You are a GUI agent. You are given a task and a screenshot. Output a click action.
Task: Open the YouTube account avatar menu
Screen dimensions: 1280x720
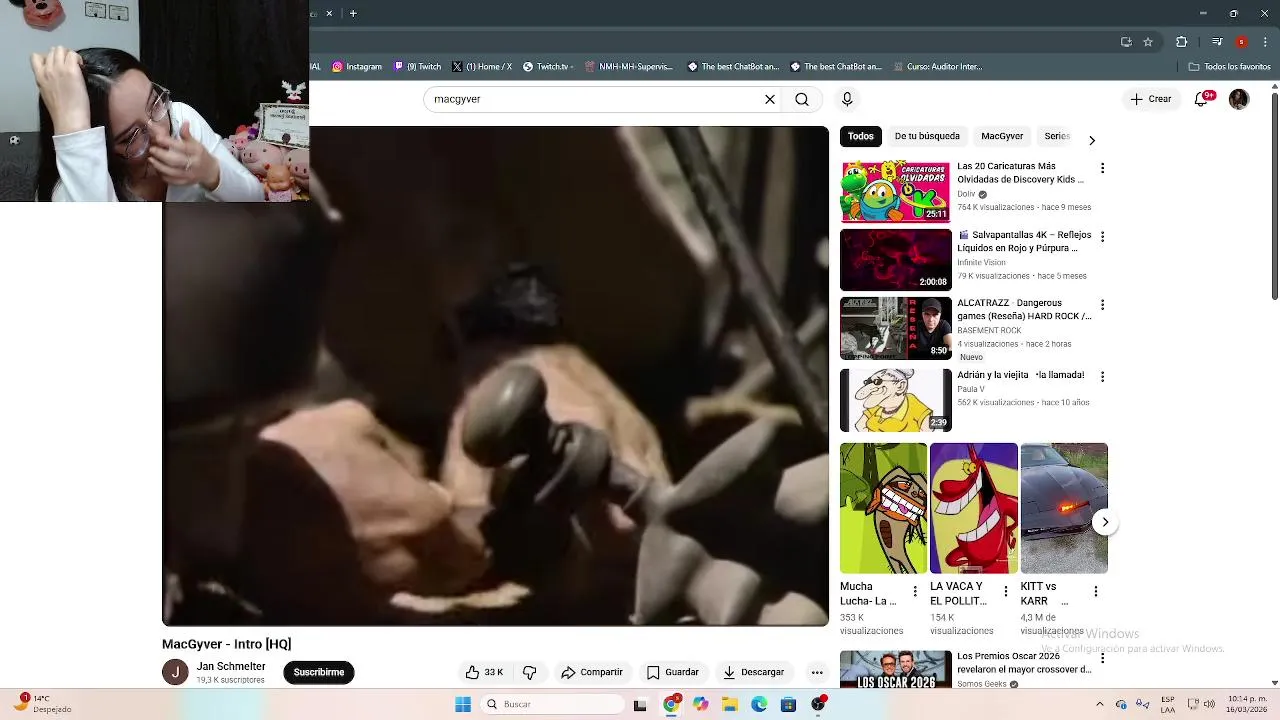click(x=1239, y=99)
